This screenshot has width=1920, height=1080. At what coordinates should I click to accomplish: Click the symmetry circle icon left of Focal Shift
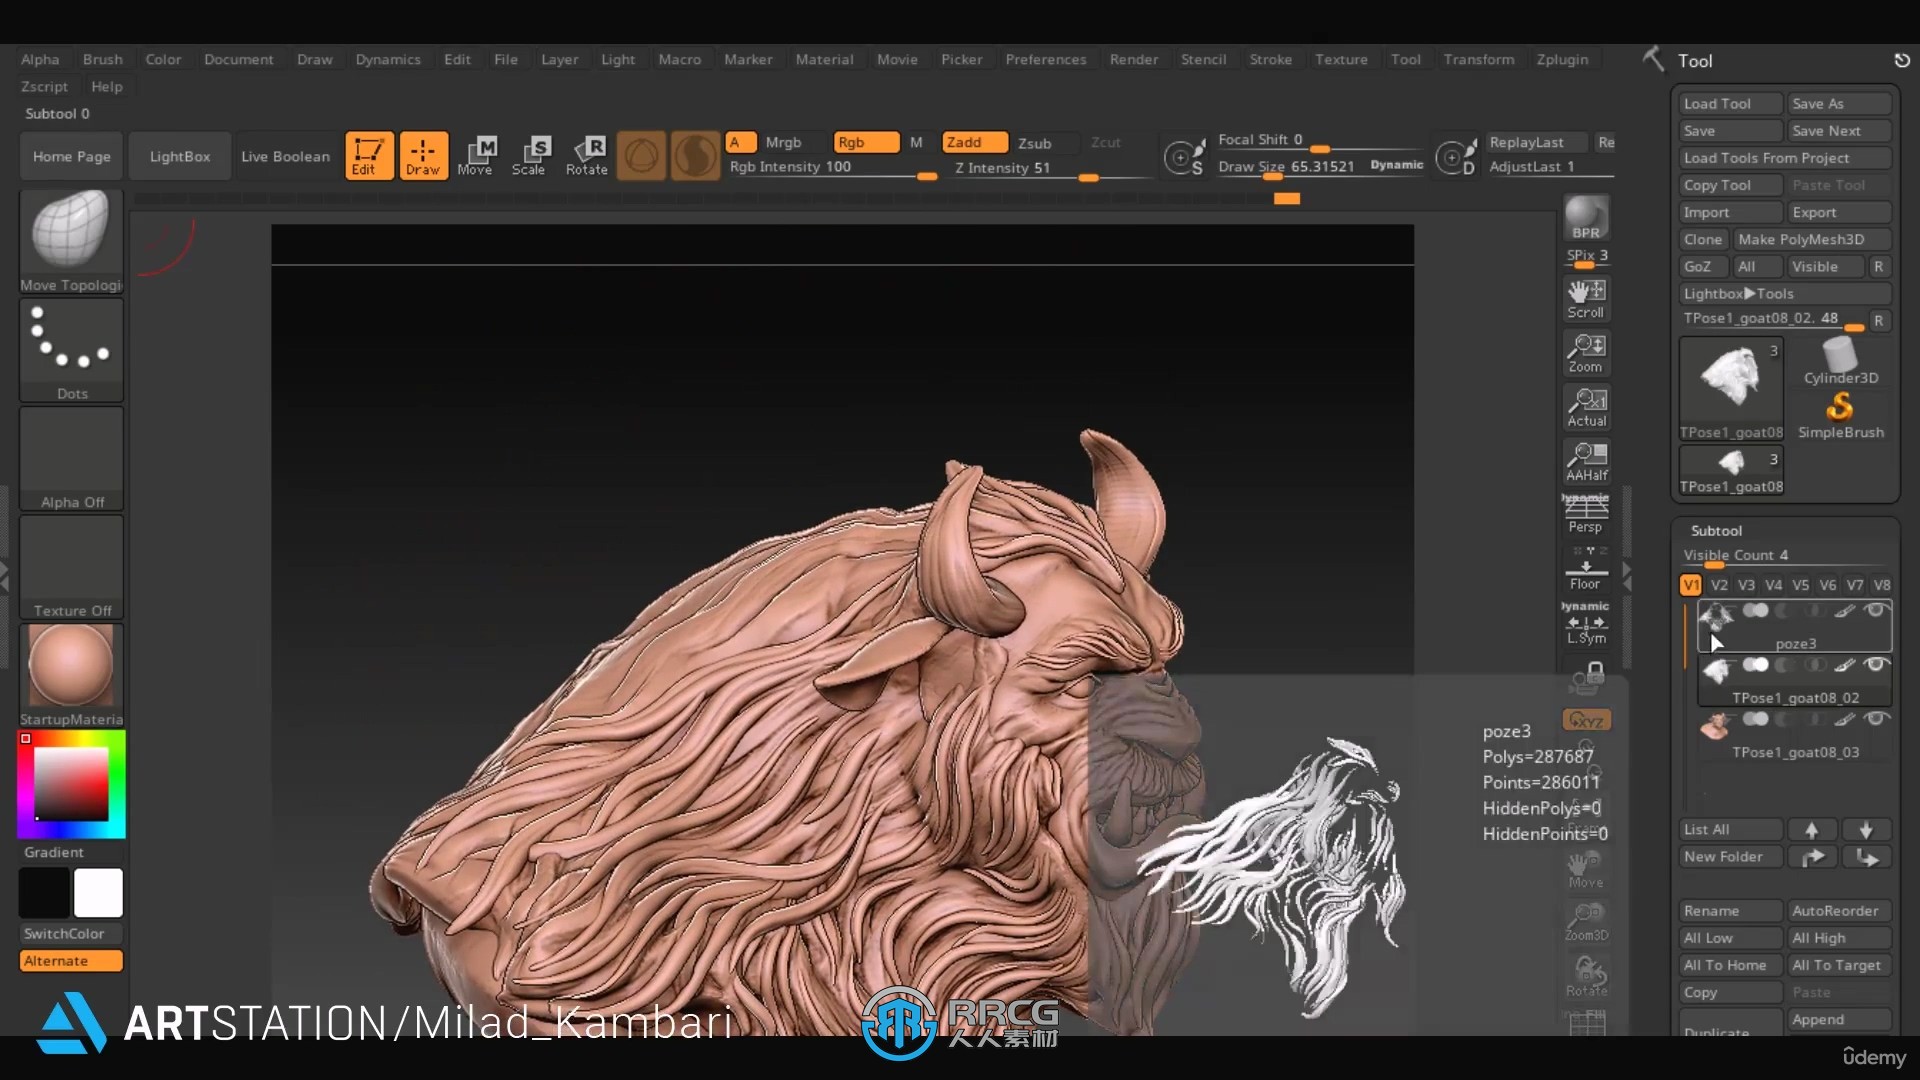point(1184,157)
